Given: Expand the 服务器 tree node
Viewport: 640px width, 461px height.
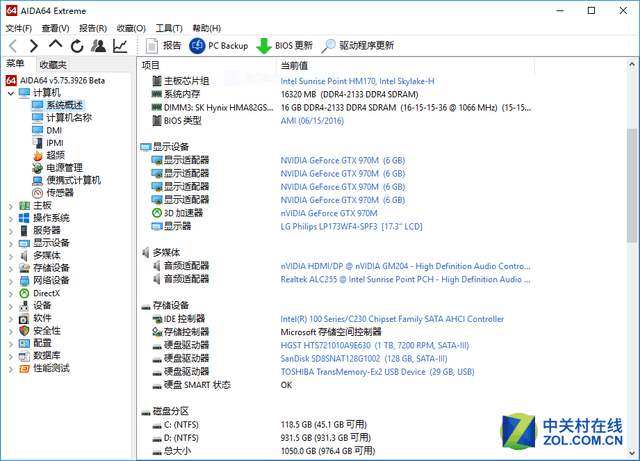Looking at the screenshot, I should [11, 231].
